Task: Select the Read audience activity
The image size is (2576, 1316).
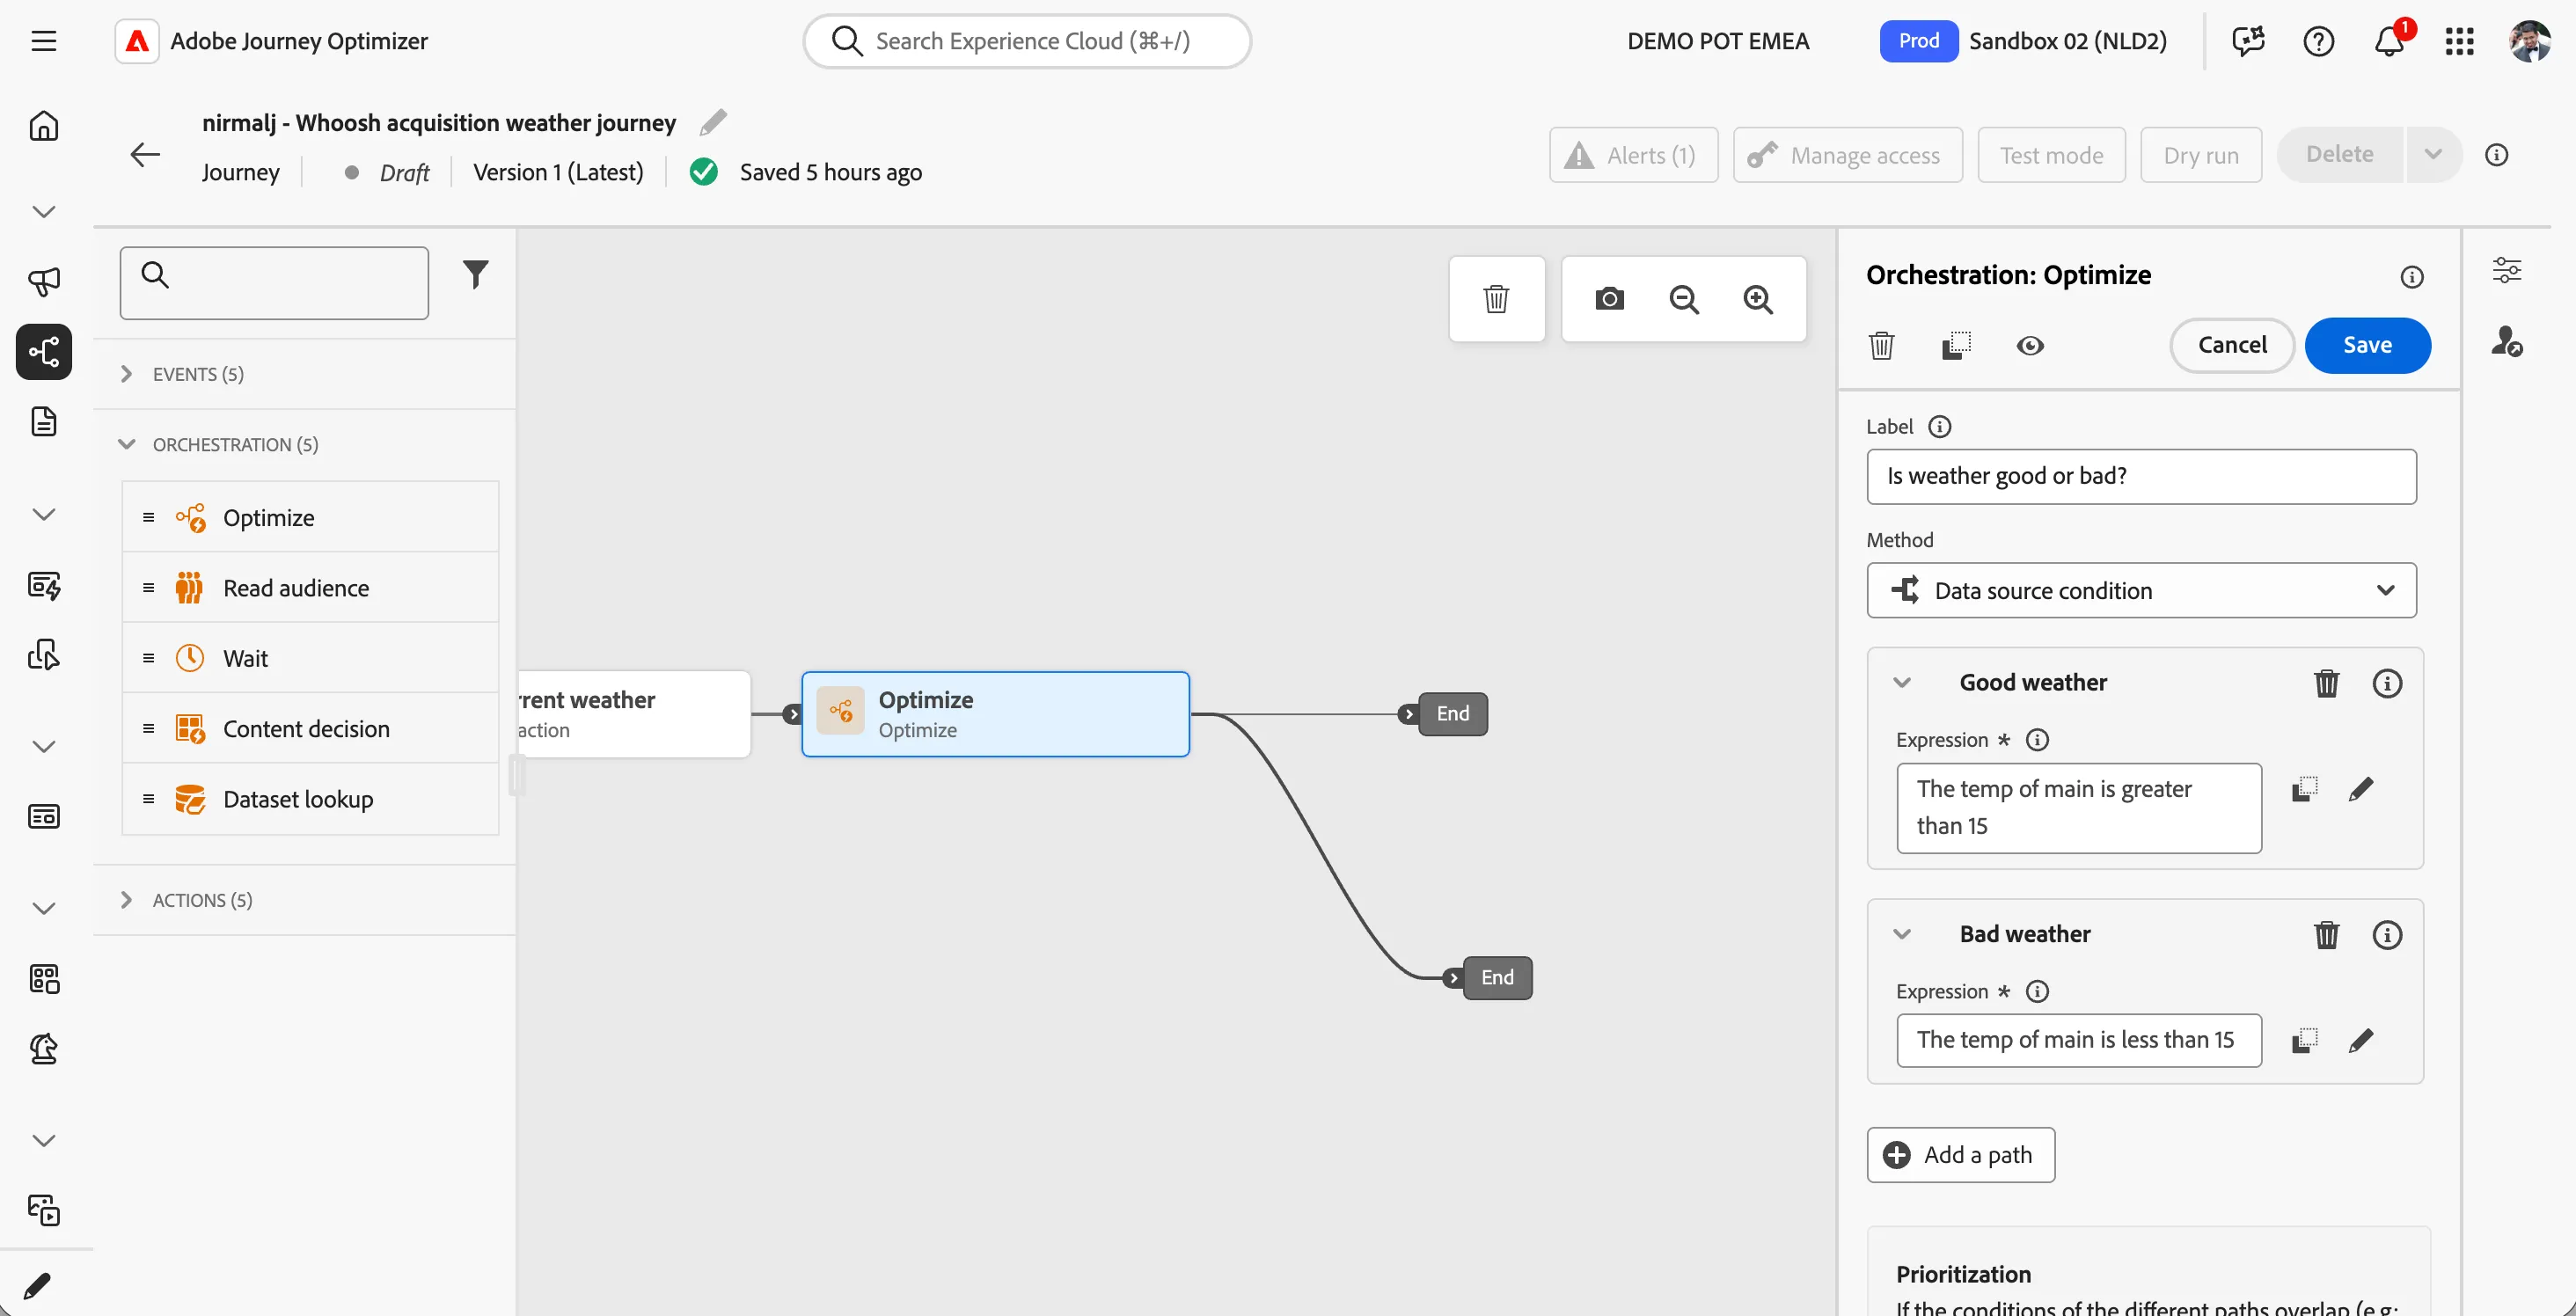Action: [x=310, y=588]
